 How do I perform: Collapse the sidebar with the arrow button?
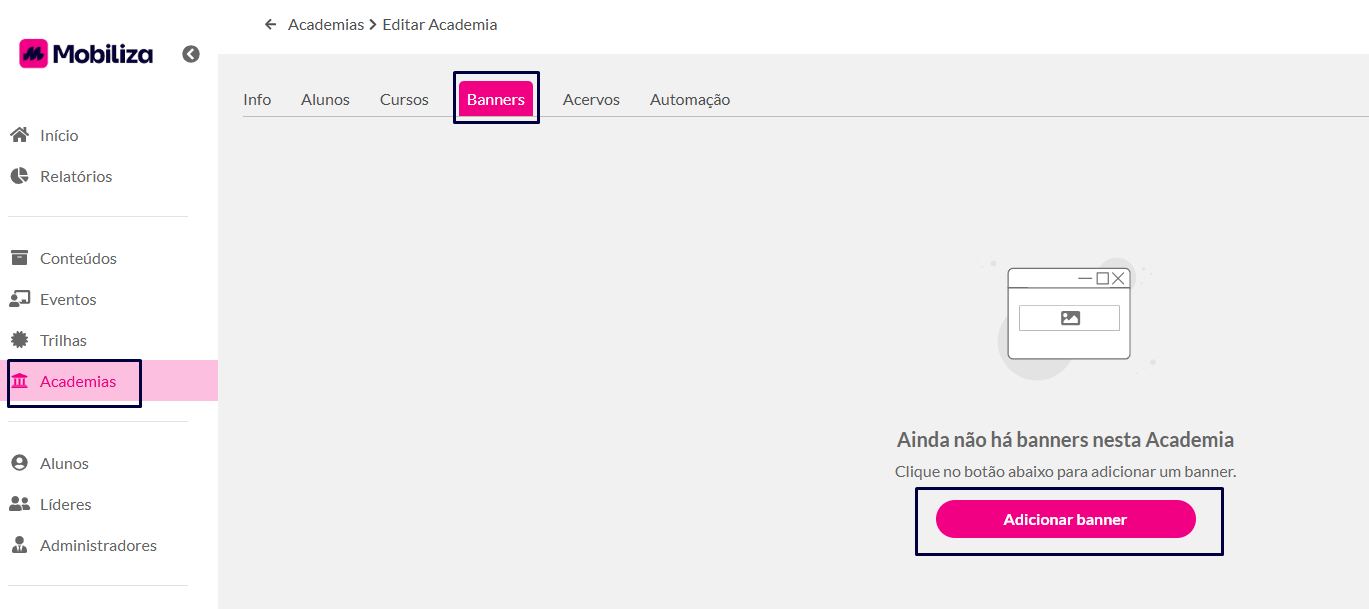pyautogui.click(x=191, y=54)
